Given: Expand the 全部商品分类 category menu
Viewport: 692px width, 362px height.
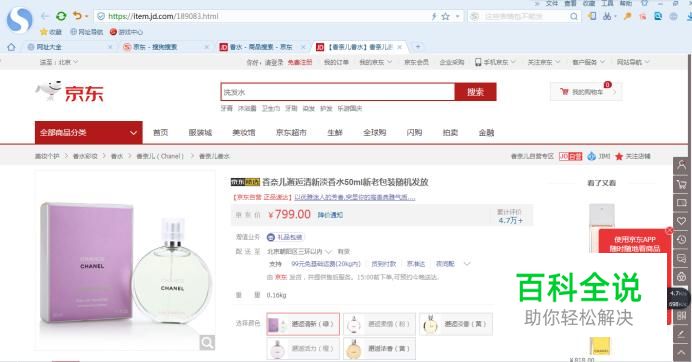Looking at the screenshot, I should tap(89, 132).
